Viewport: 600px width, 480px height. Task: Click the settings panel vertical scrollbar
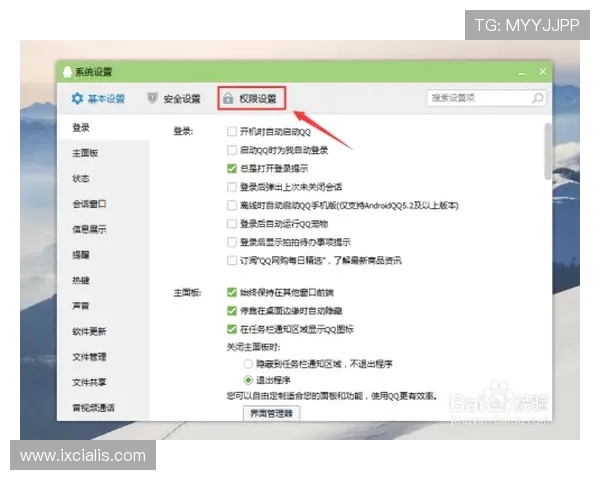[x=548, y=152]
